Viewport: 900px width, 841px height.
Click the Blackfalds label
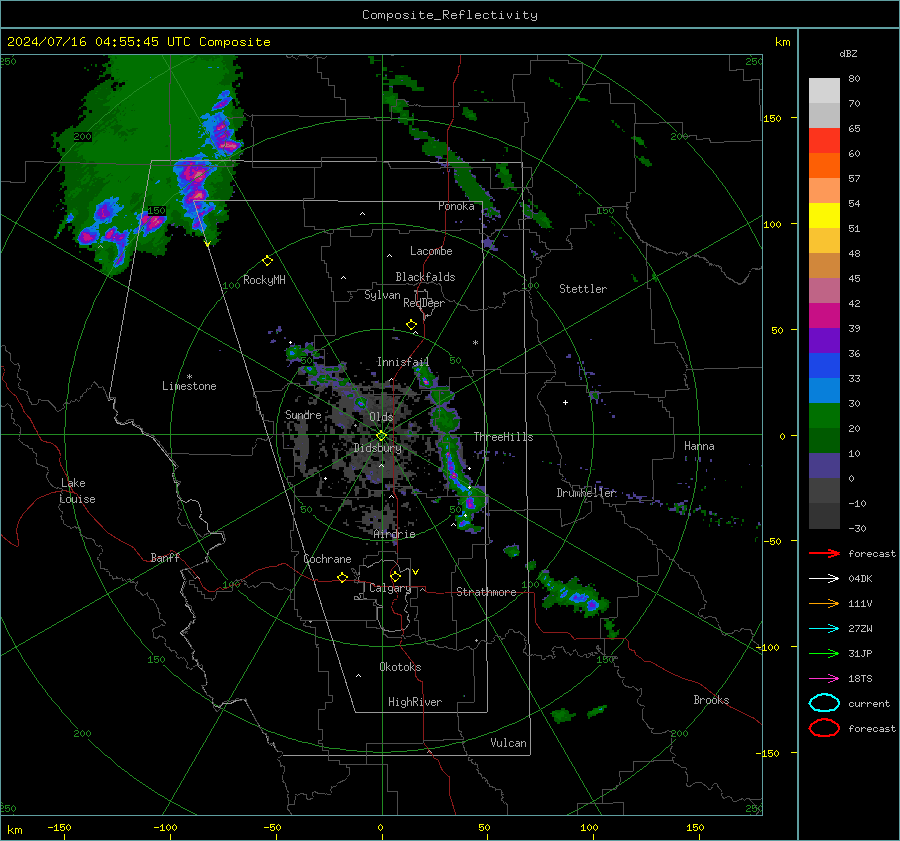(425, 277)
